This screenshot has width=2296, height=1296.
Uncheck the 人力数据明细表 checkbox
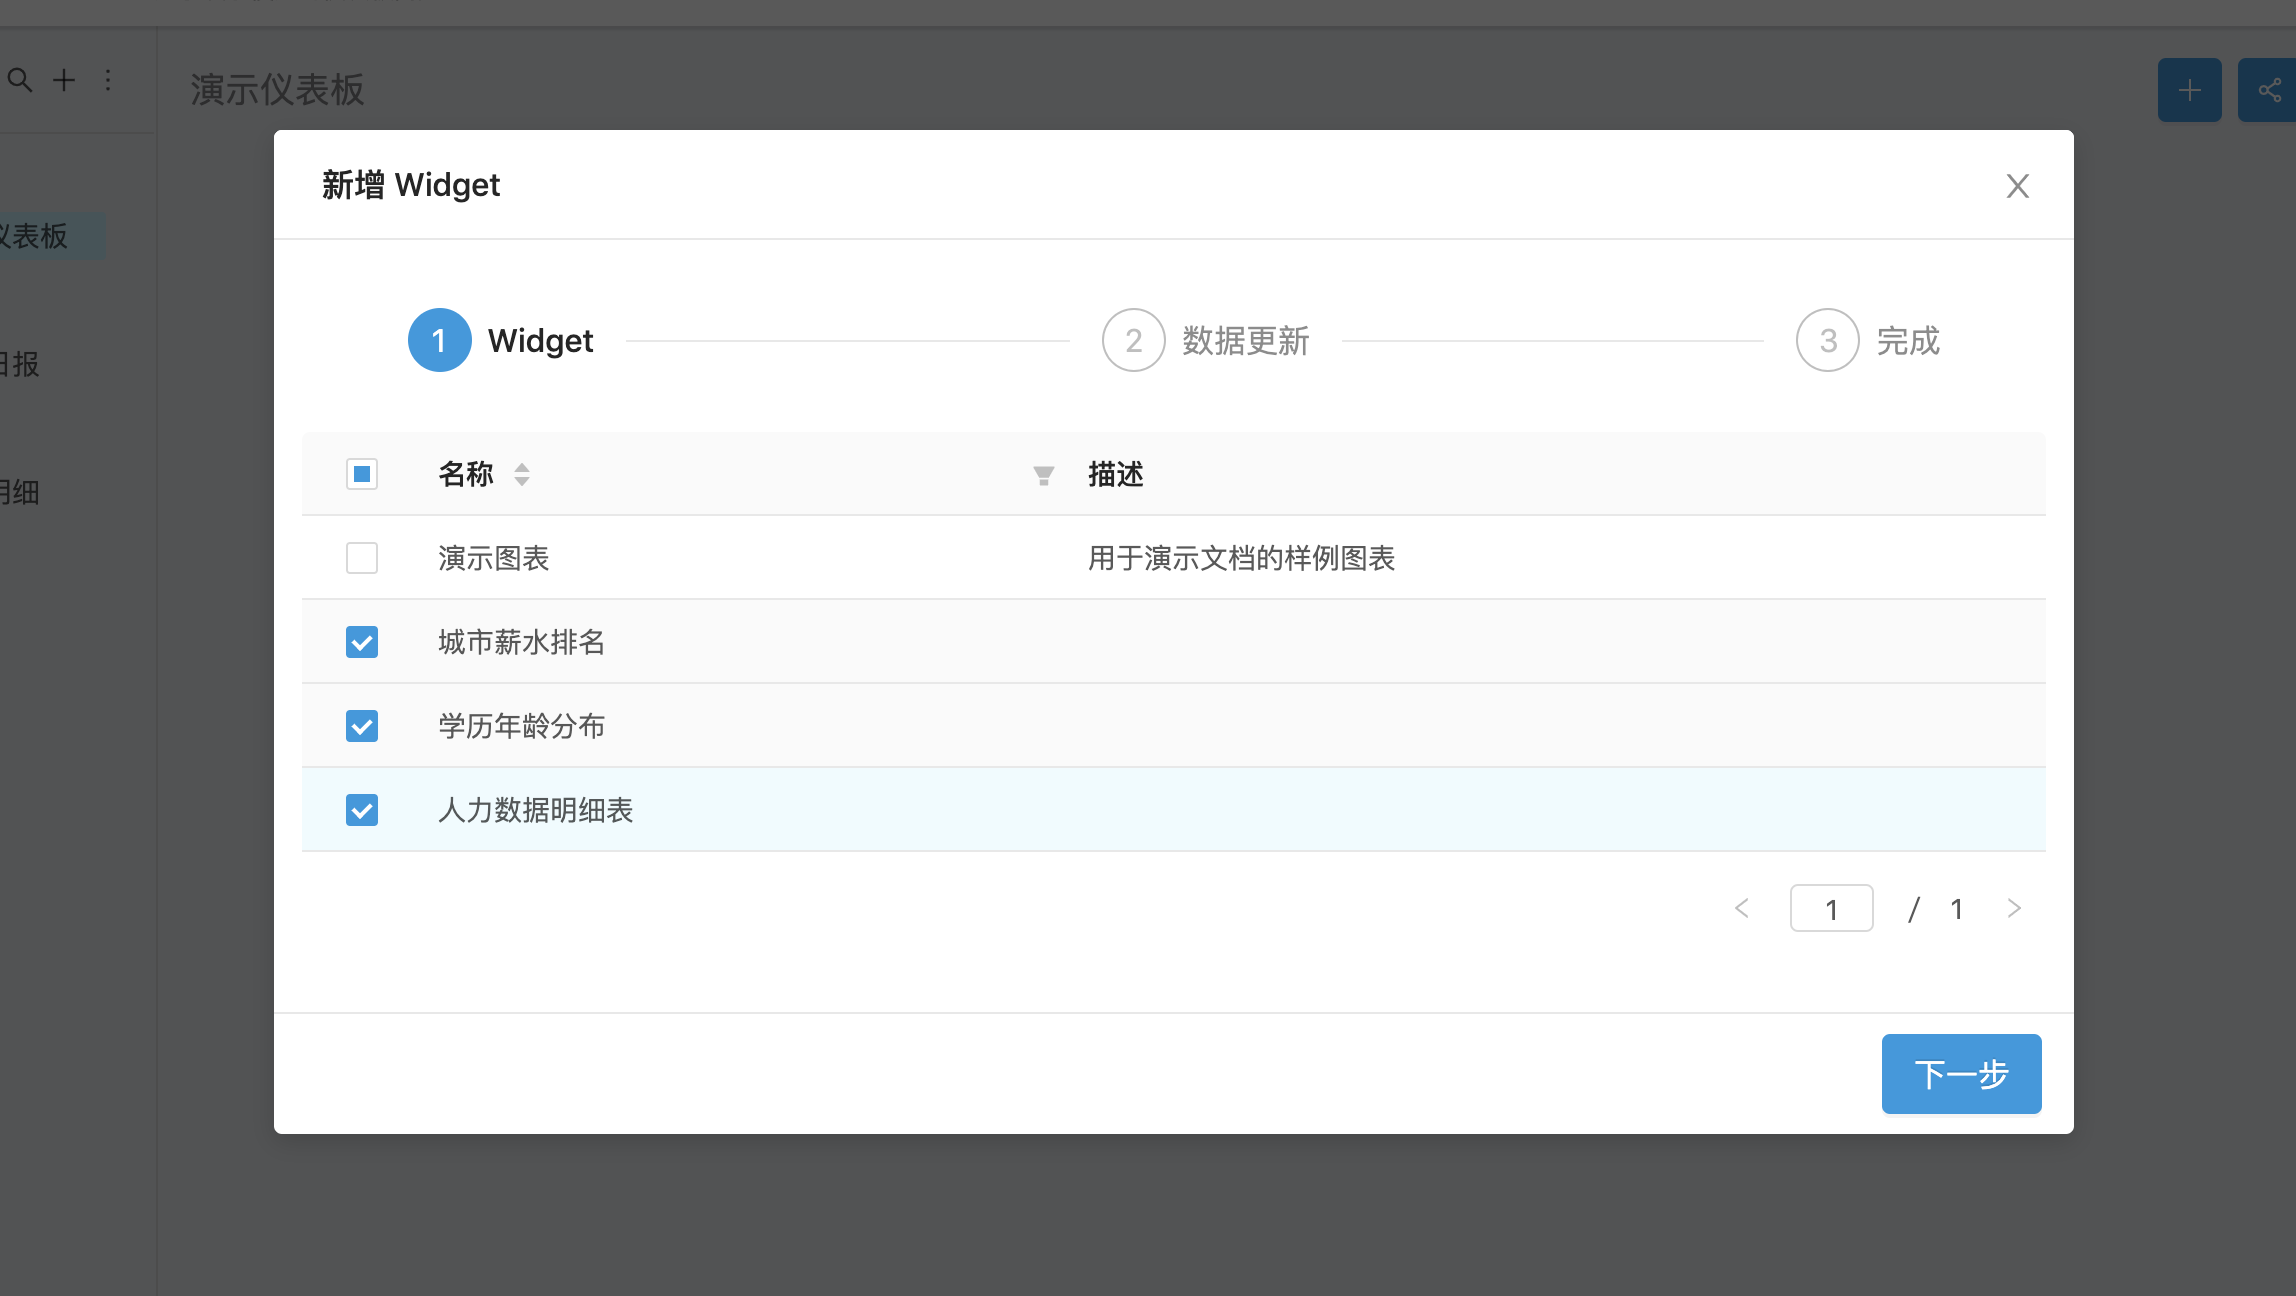click(362, 810)
